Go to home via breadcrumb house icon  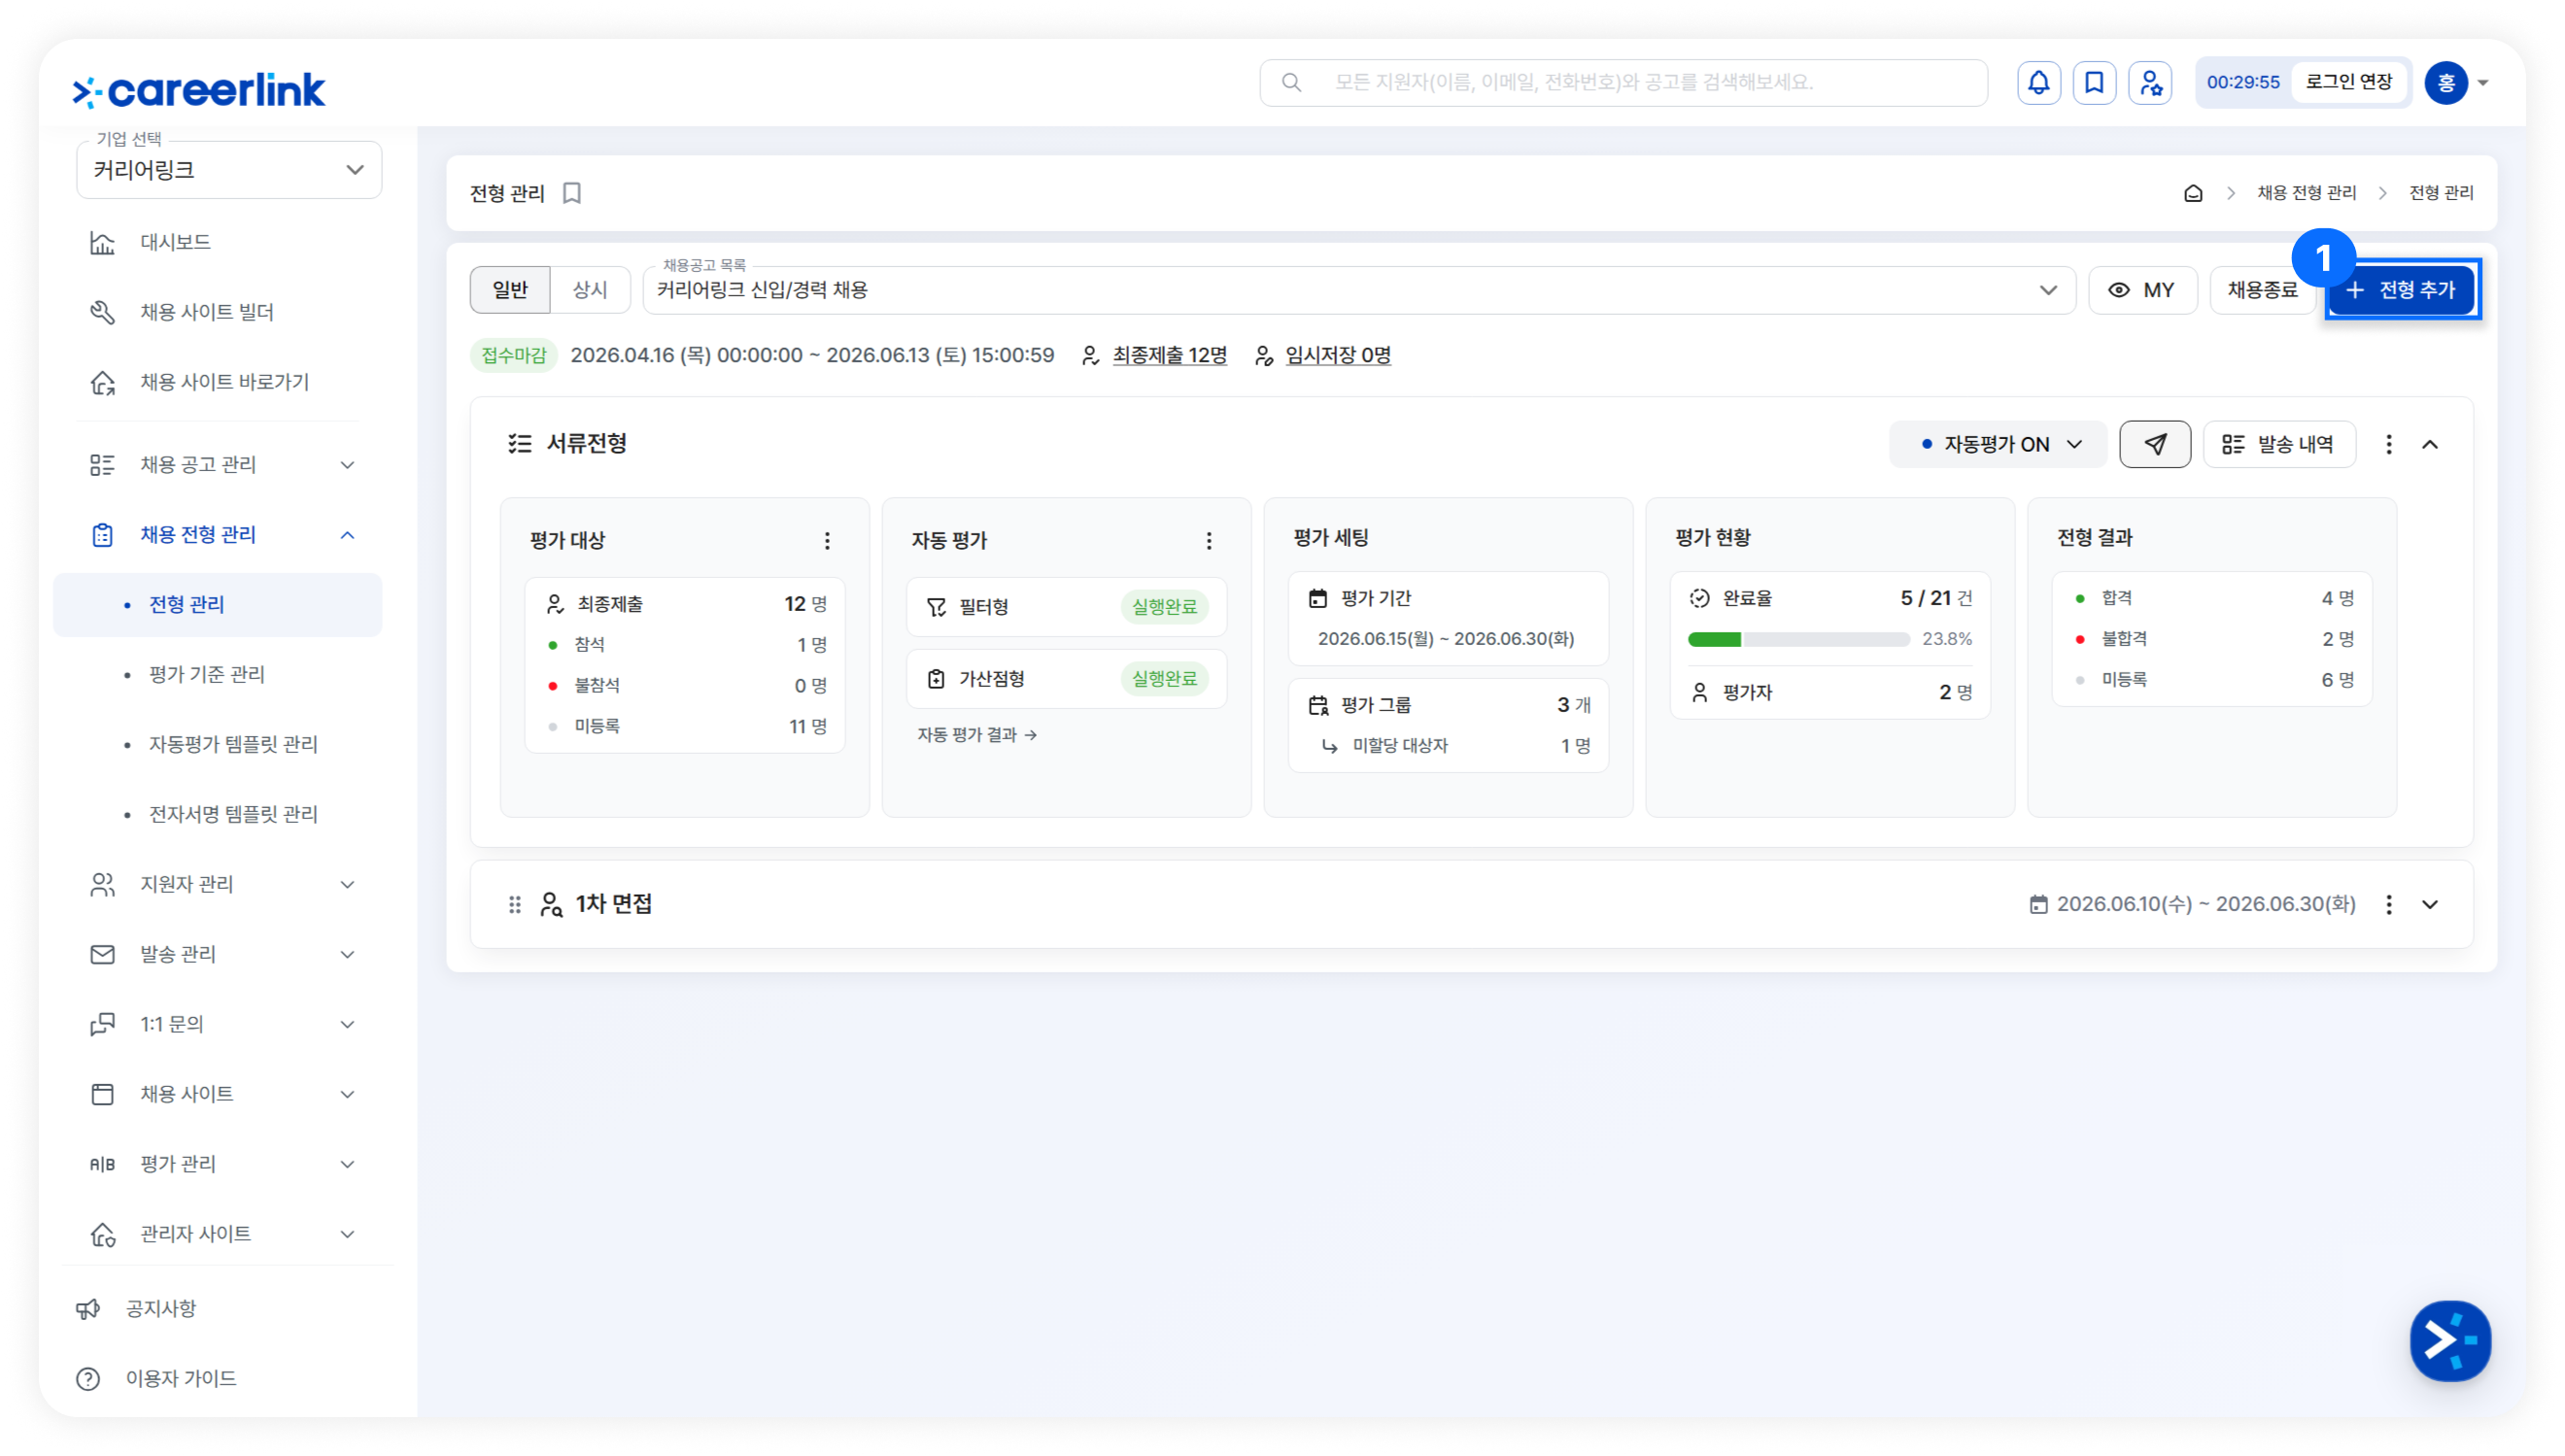click(x=2193, y=193)
